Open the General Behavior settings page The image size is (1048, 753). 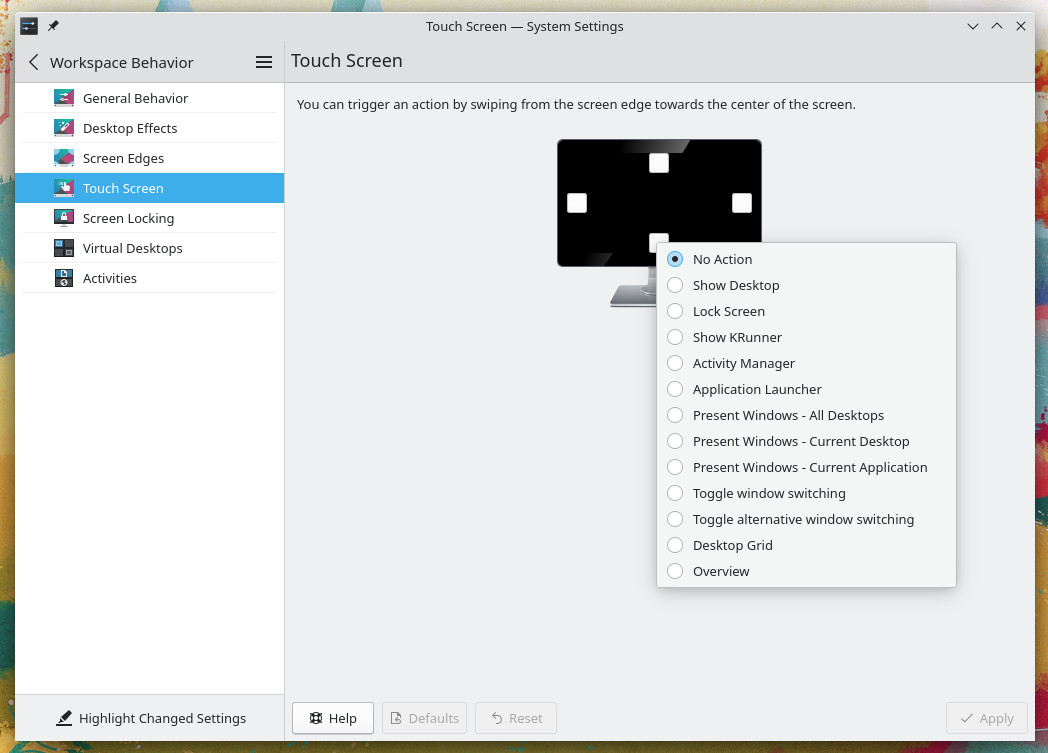[x=150, y=98]
